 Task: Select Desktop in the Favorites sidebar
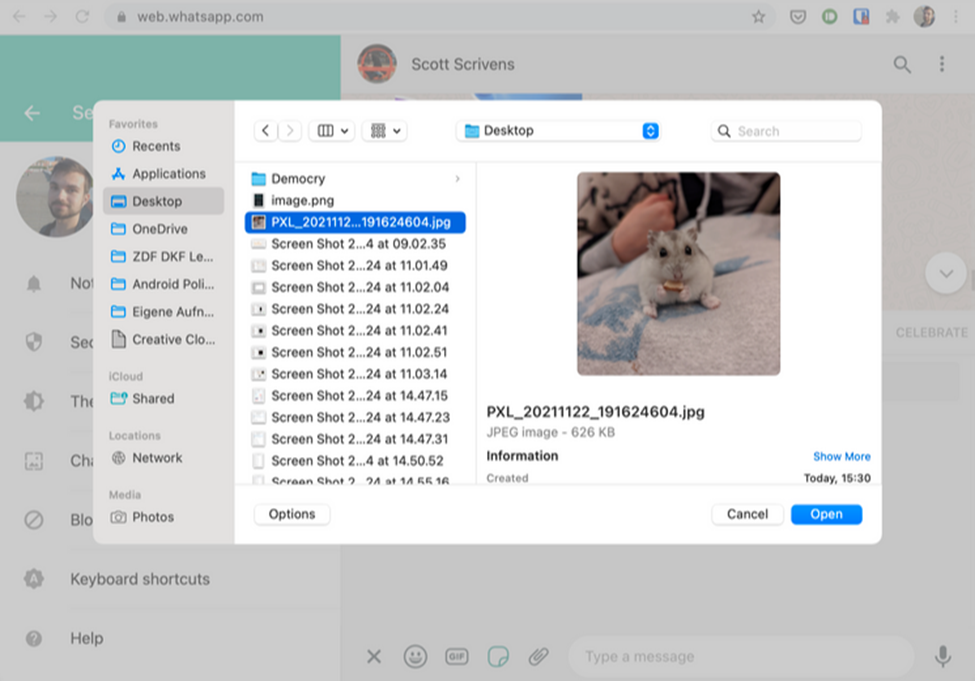164,201
